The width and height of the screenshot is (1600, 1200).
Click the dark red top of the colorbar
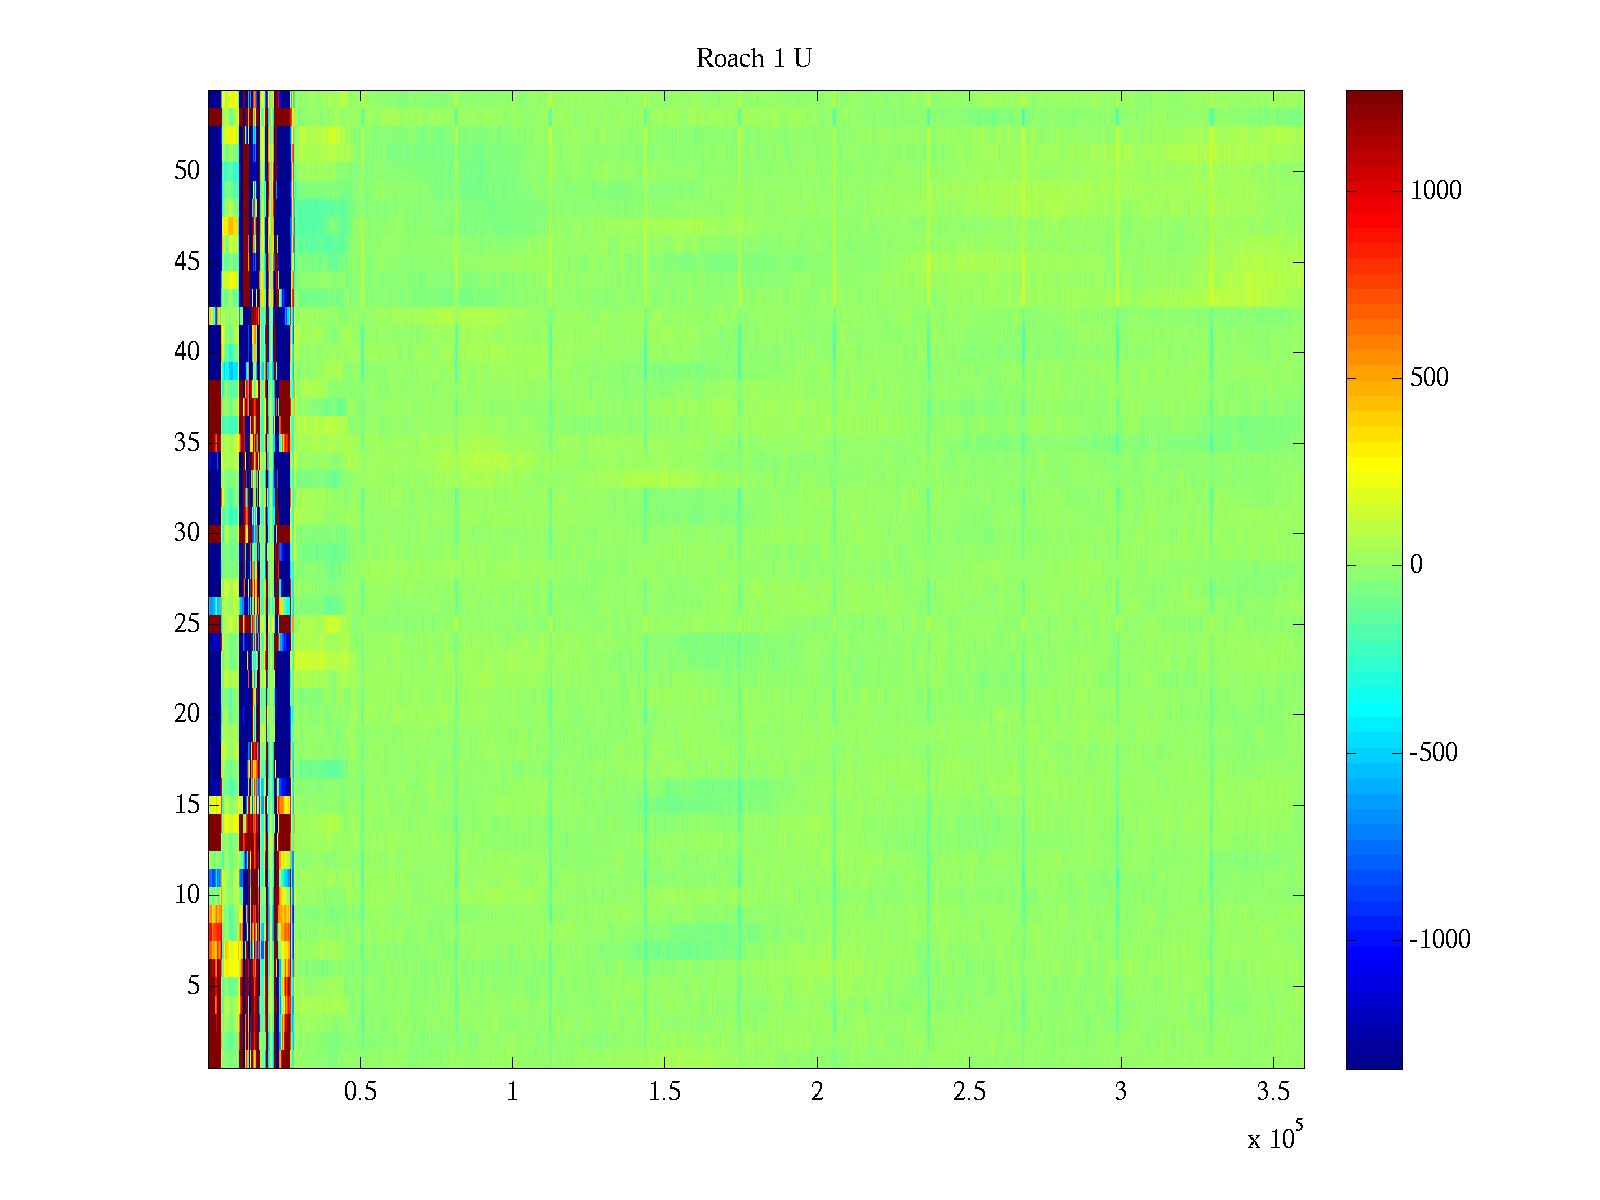tap(1373, 100)
